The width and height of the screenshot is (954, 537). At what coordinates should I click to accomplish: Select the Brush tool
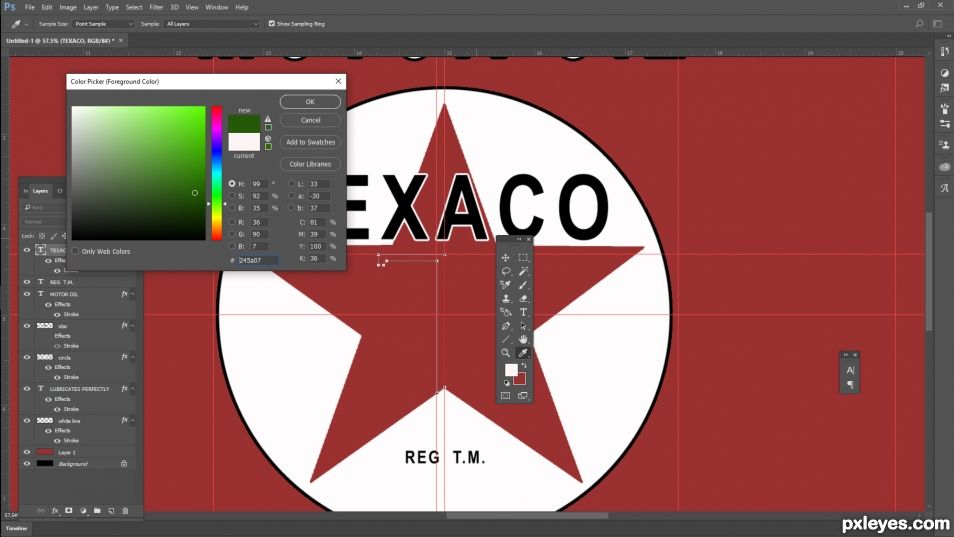523,285
